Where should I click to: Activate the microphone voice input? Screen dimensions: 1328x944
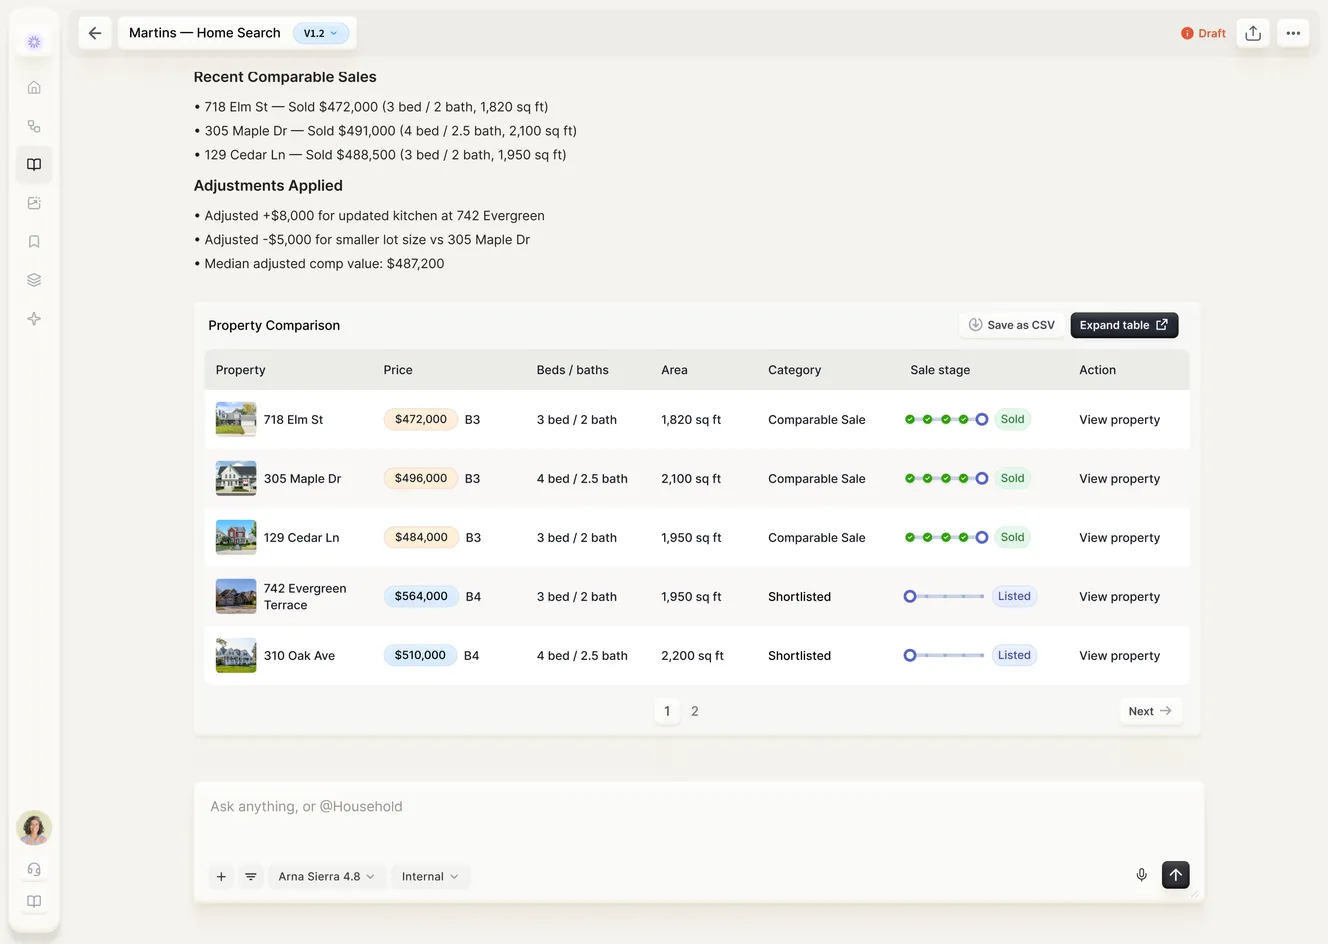pos(1141,875)
